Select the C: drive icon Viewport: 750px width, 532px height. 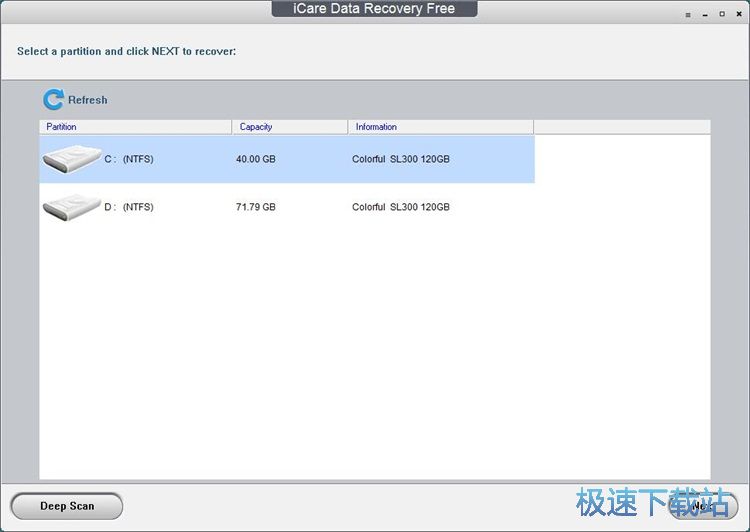click(x=72, y=159)
